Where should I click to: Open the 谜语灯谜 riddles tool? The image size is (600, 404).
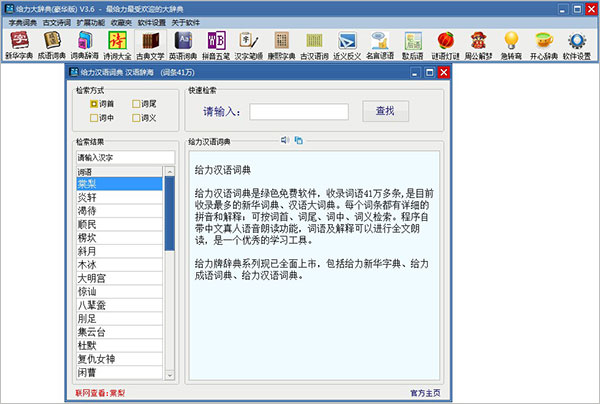445,46
